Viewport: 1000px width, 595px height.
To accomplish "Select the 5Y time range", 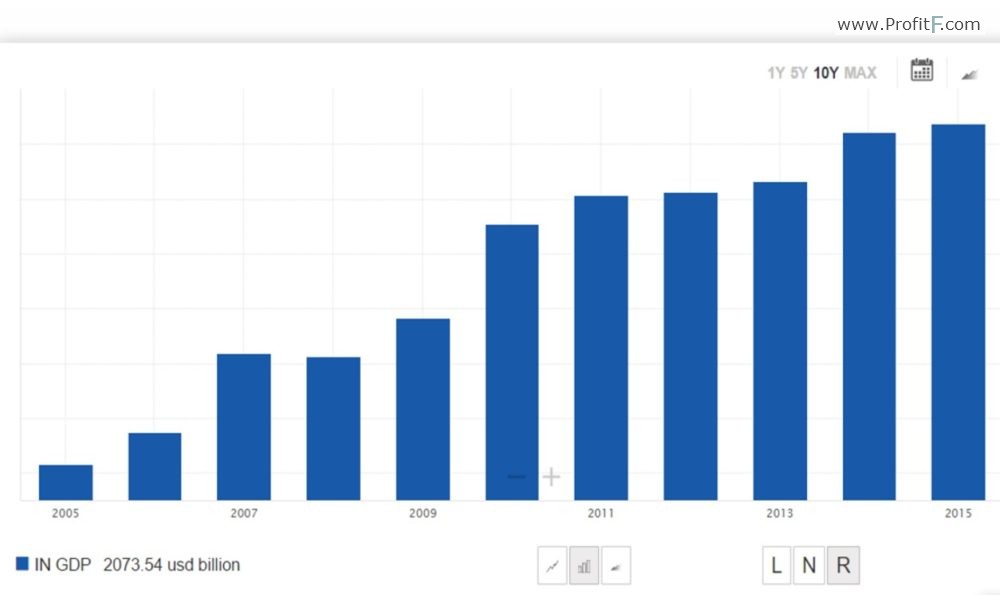I will click(x=799, y=73).
